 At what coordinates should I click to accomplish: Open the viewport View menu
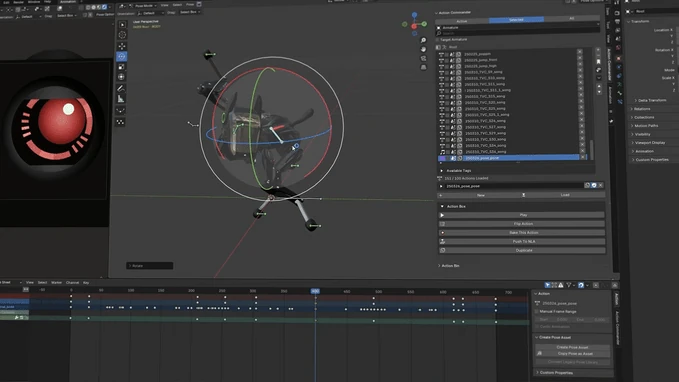[165, 5]
